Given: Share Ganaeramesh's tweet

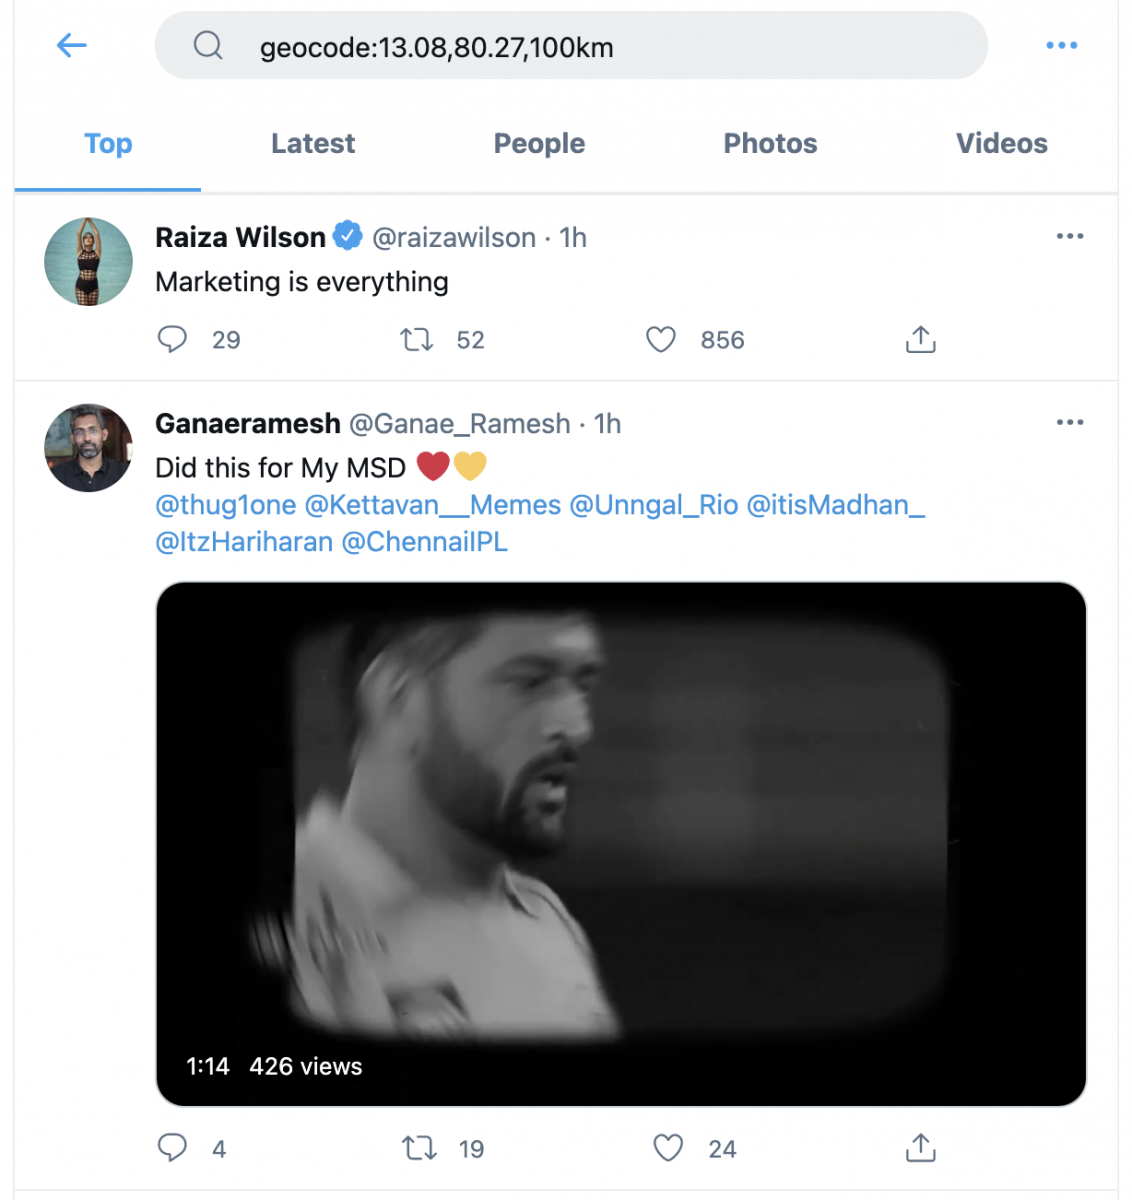Looking at the screenshot, I should coord(920,1148).
